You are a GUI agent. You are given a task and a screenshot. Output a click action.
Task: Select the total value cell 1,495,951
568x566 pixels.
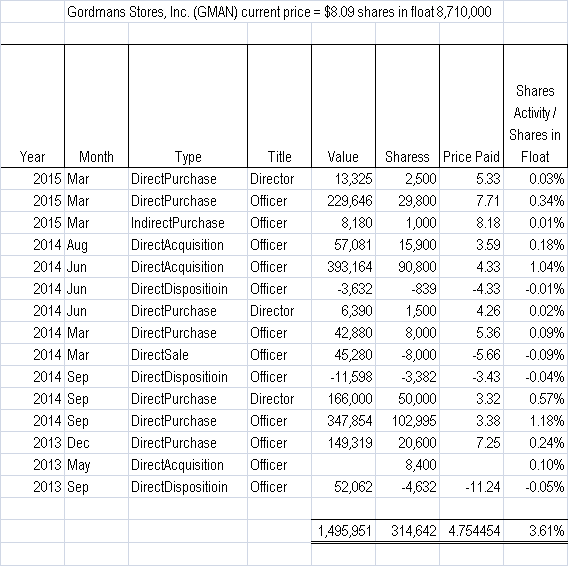point(343,531)
